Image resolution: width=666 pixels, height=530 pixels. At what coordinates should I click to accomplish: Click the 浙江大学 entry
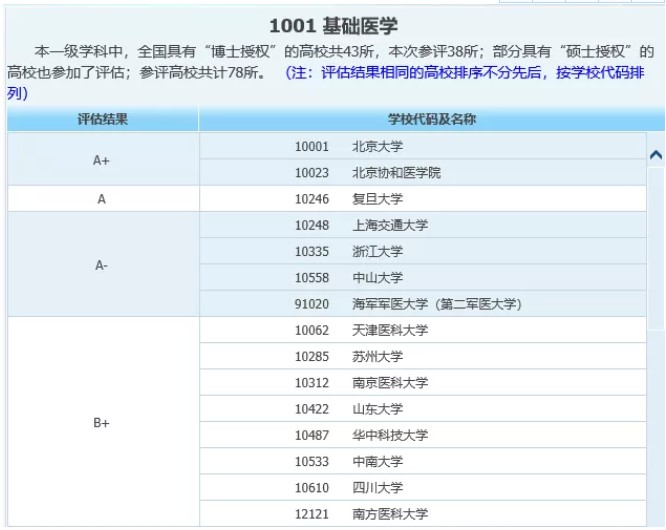pyautogui.click(x=377, y=251)
